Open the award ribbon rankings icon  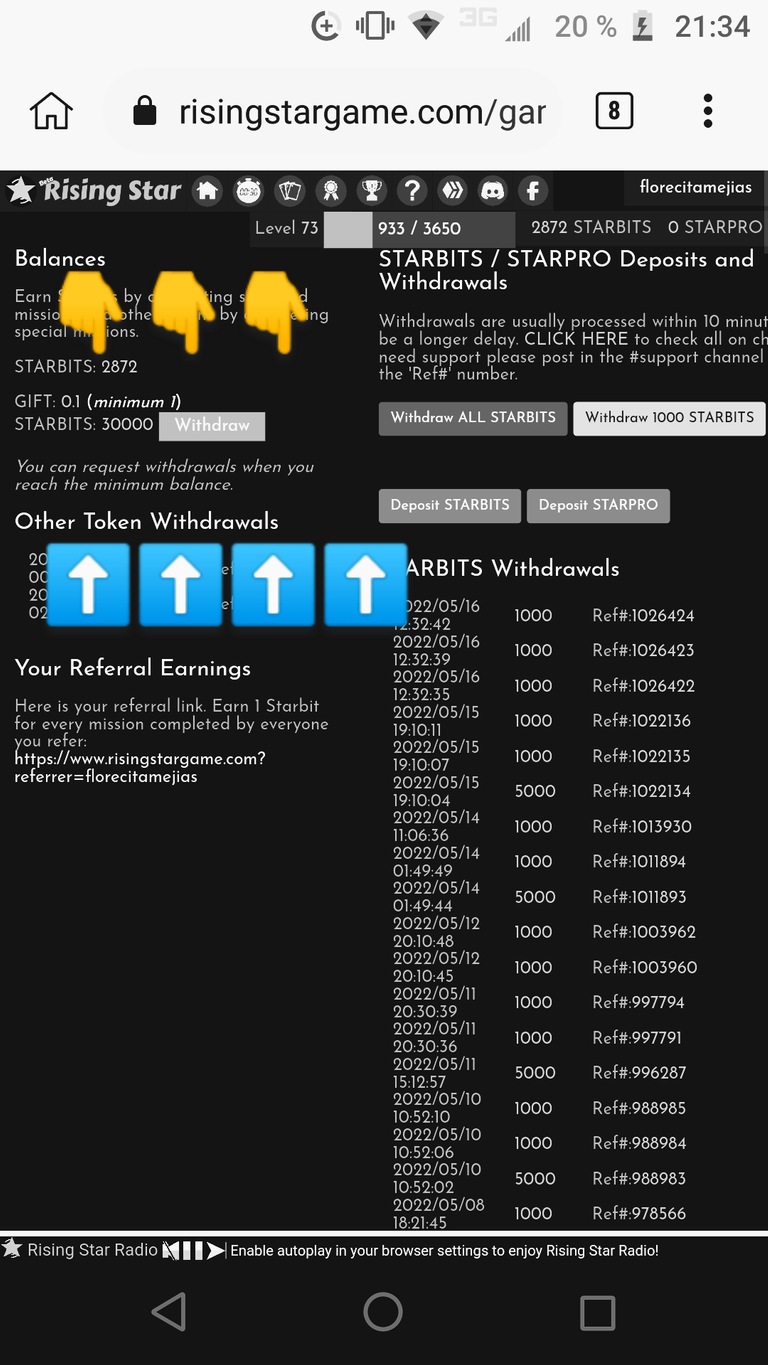click(x=330, y=190)
